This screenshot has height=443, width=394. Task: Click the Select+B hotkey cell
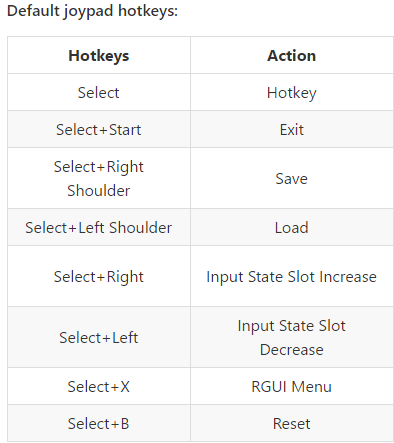(x=99, y=423)
